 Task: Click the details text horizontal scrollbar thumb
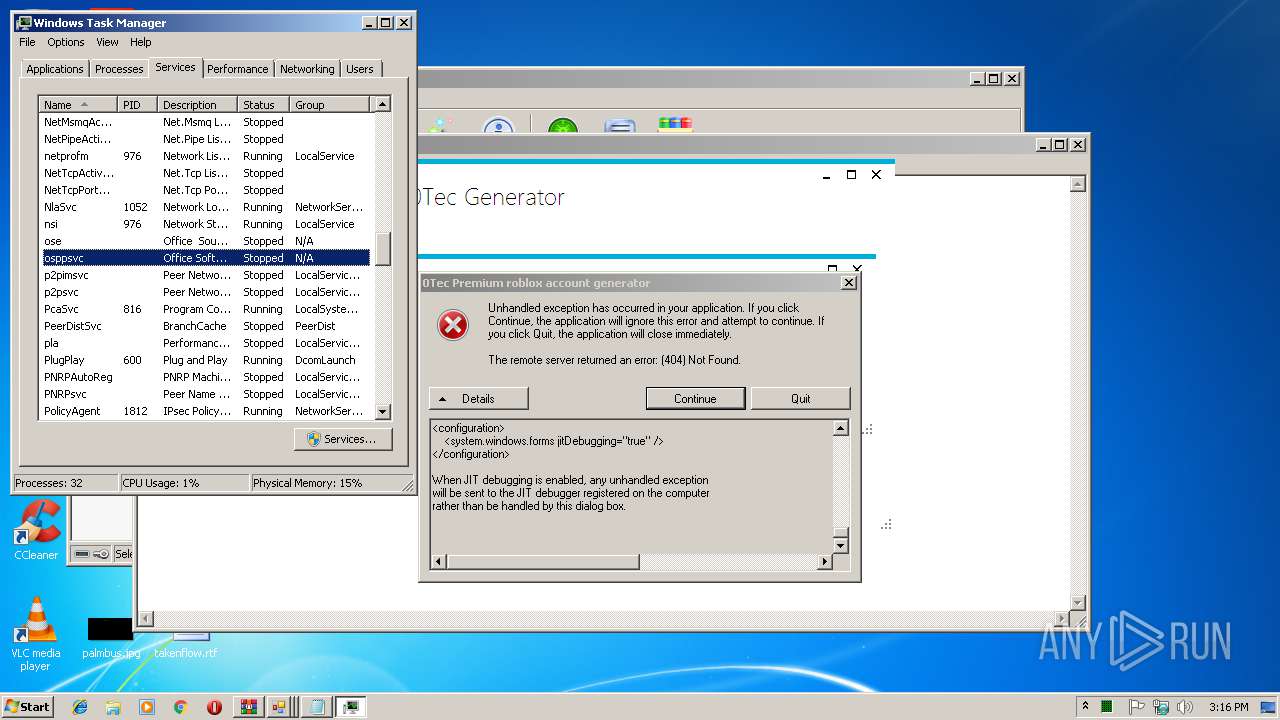pyautogui.click(x=543, y=562)
